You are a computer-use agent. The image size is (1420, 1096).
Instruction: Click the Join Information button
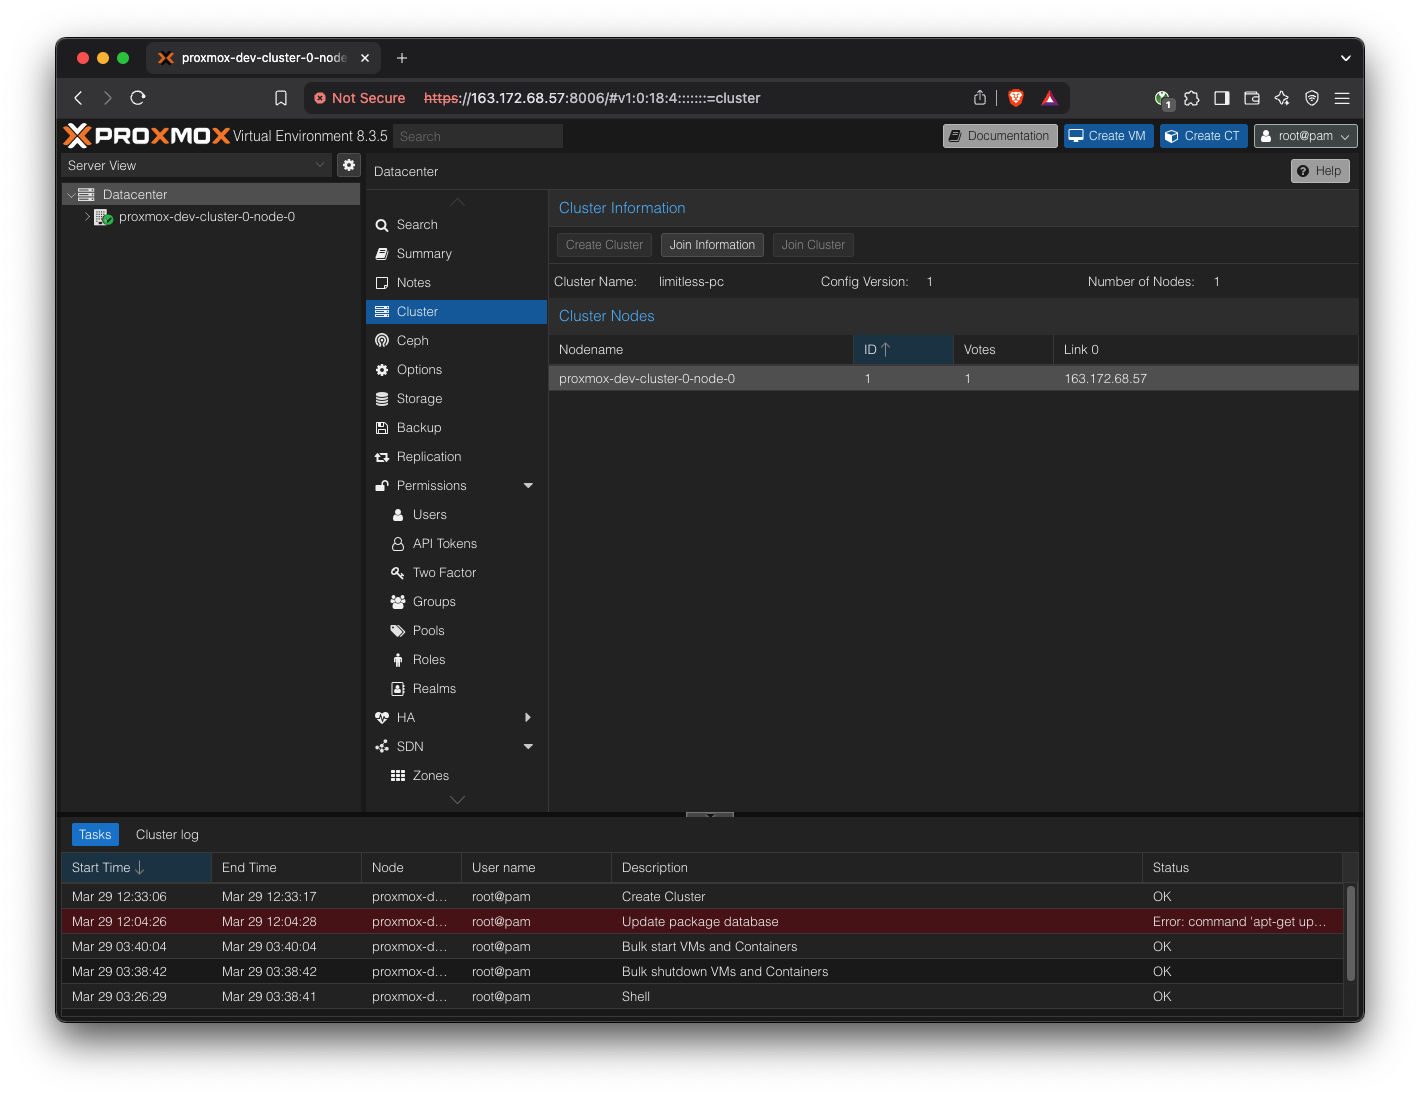pyautogui.click(x=712, y=245)
